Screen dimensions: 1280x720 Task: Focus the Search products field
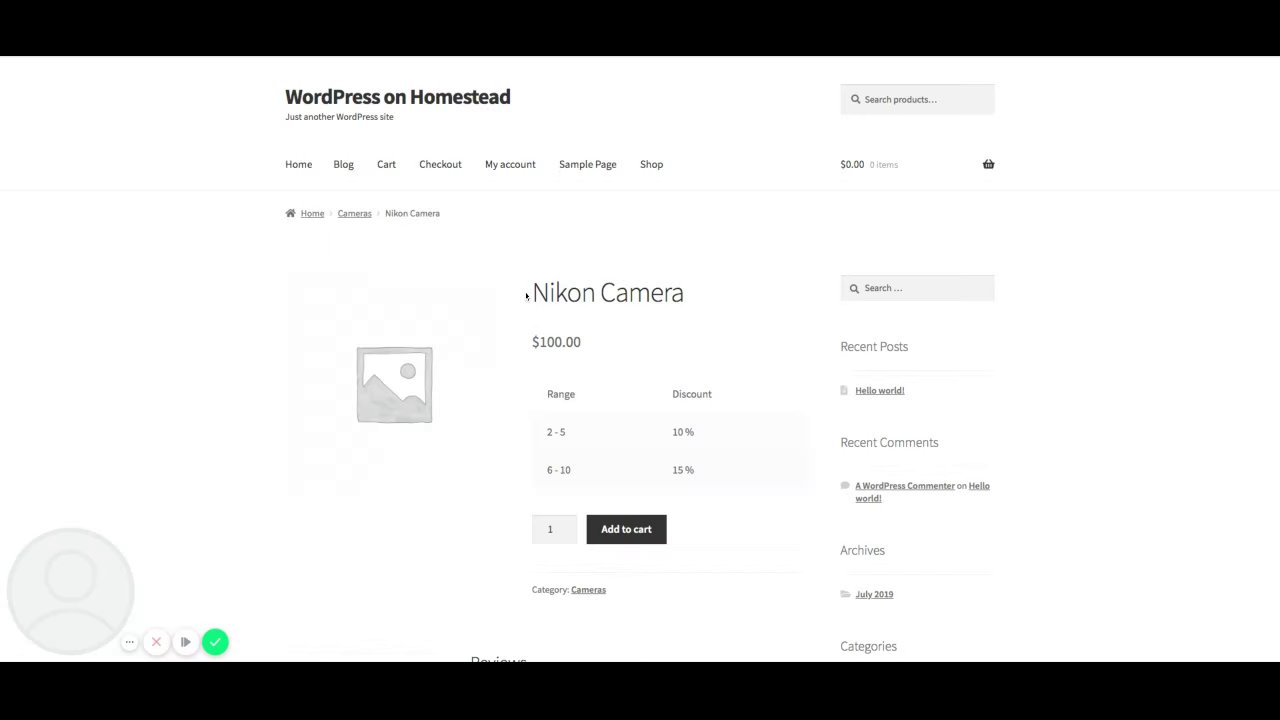coord(917,99)
